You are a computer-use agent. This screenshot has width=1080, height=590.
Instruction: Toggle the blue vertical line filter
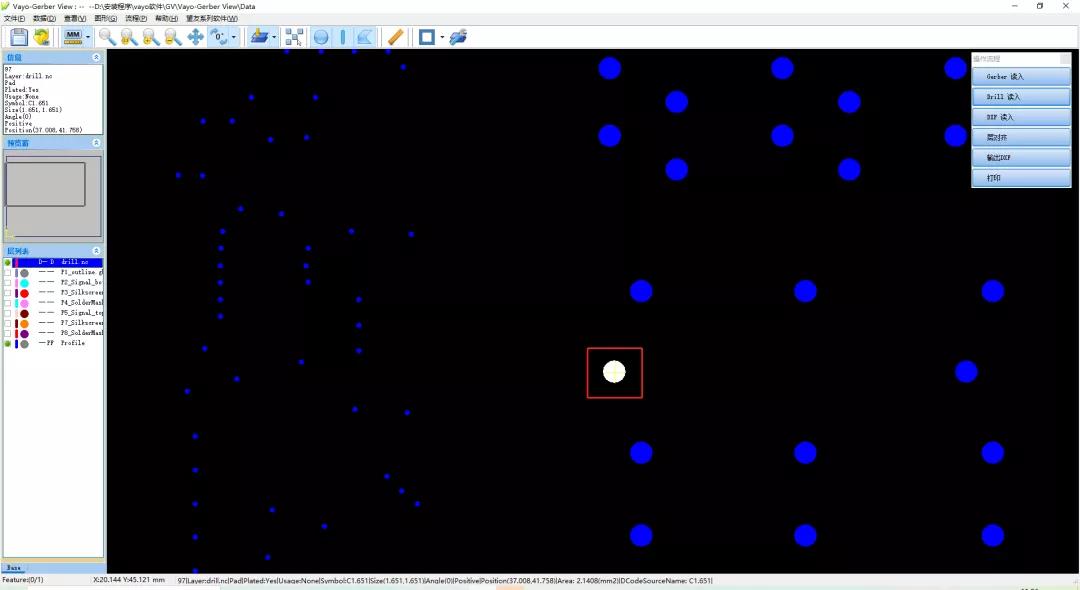tap(343, 36)
